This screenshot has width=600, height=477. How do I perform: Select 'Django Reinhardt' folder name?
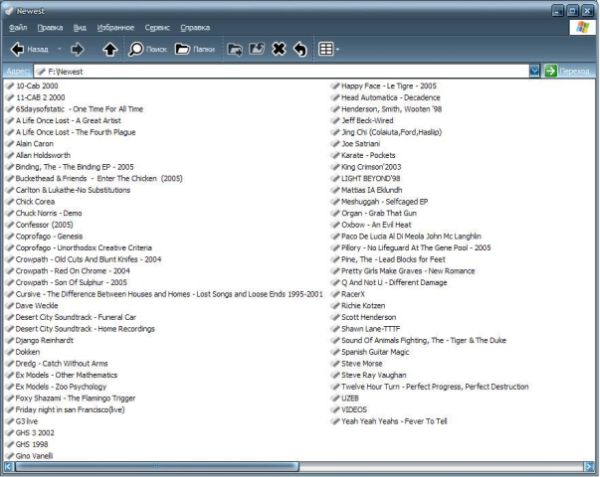tap(44, 340)
